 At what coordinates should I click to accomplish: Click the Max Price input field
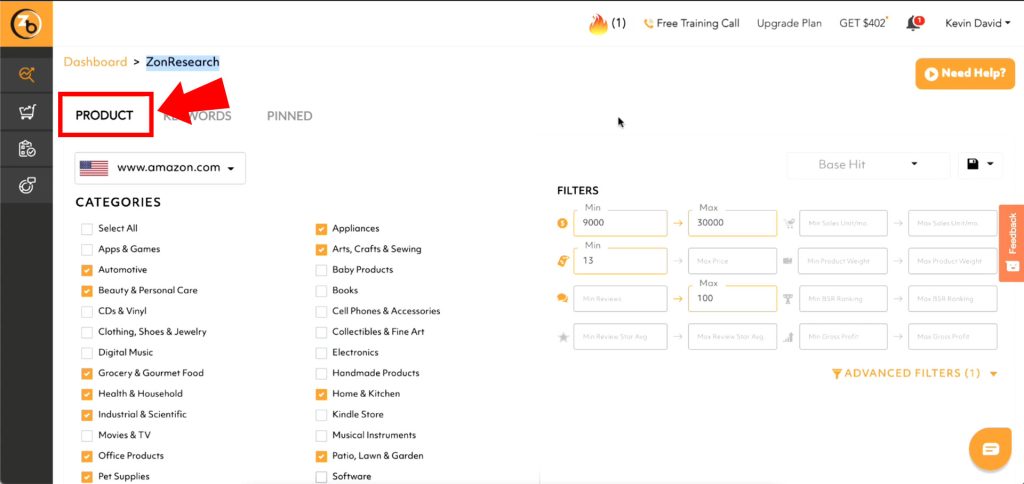732,261
